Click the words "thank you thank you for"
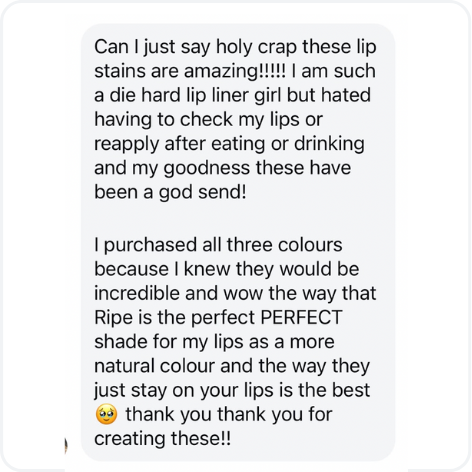 [229, 414]
